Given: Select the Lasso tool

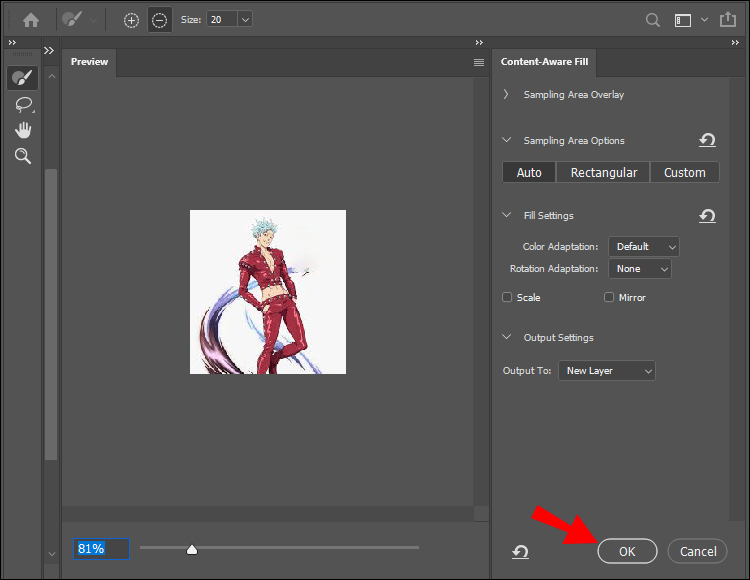Looking at the screenshot, I should pos(22,104).
